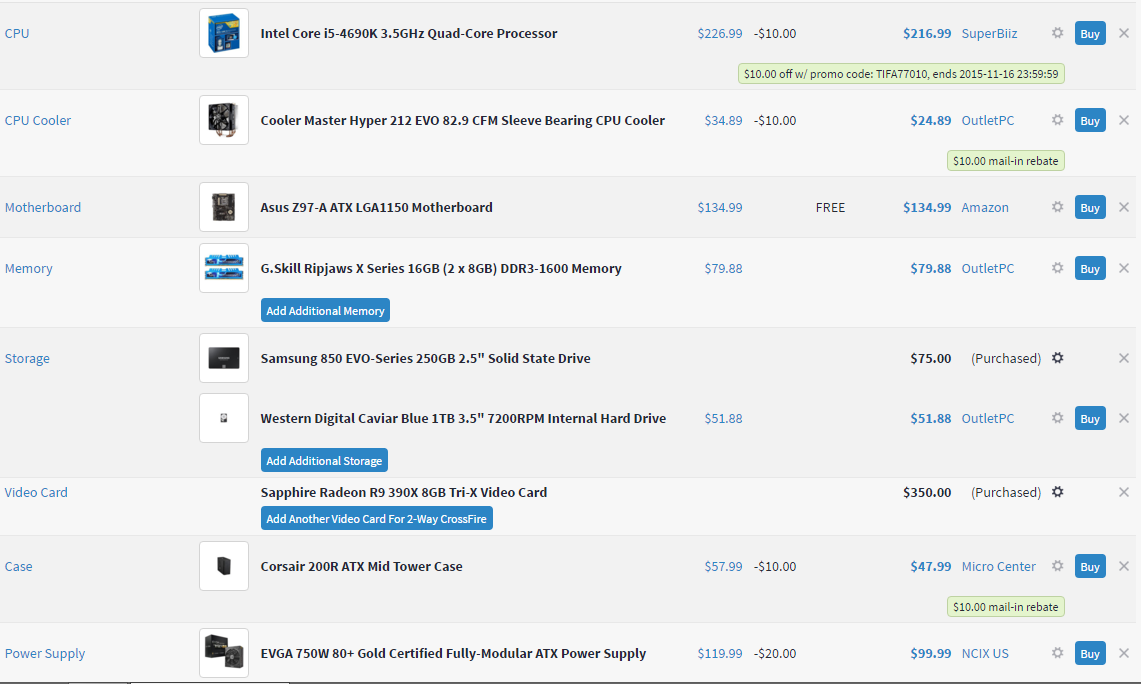Image resolution: width=1141 pixels, height=684 pixels.
Task: Click the Western Digital drive thumbnail
Action: [x=224, y=418]
